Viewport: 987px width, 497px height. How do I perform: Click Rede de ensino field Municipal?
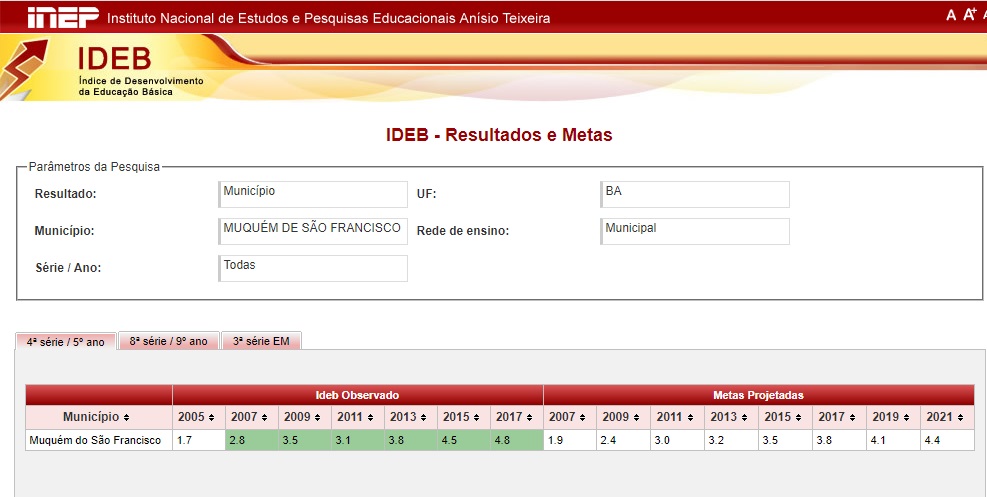[x=695, y=232]
